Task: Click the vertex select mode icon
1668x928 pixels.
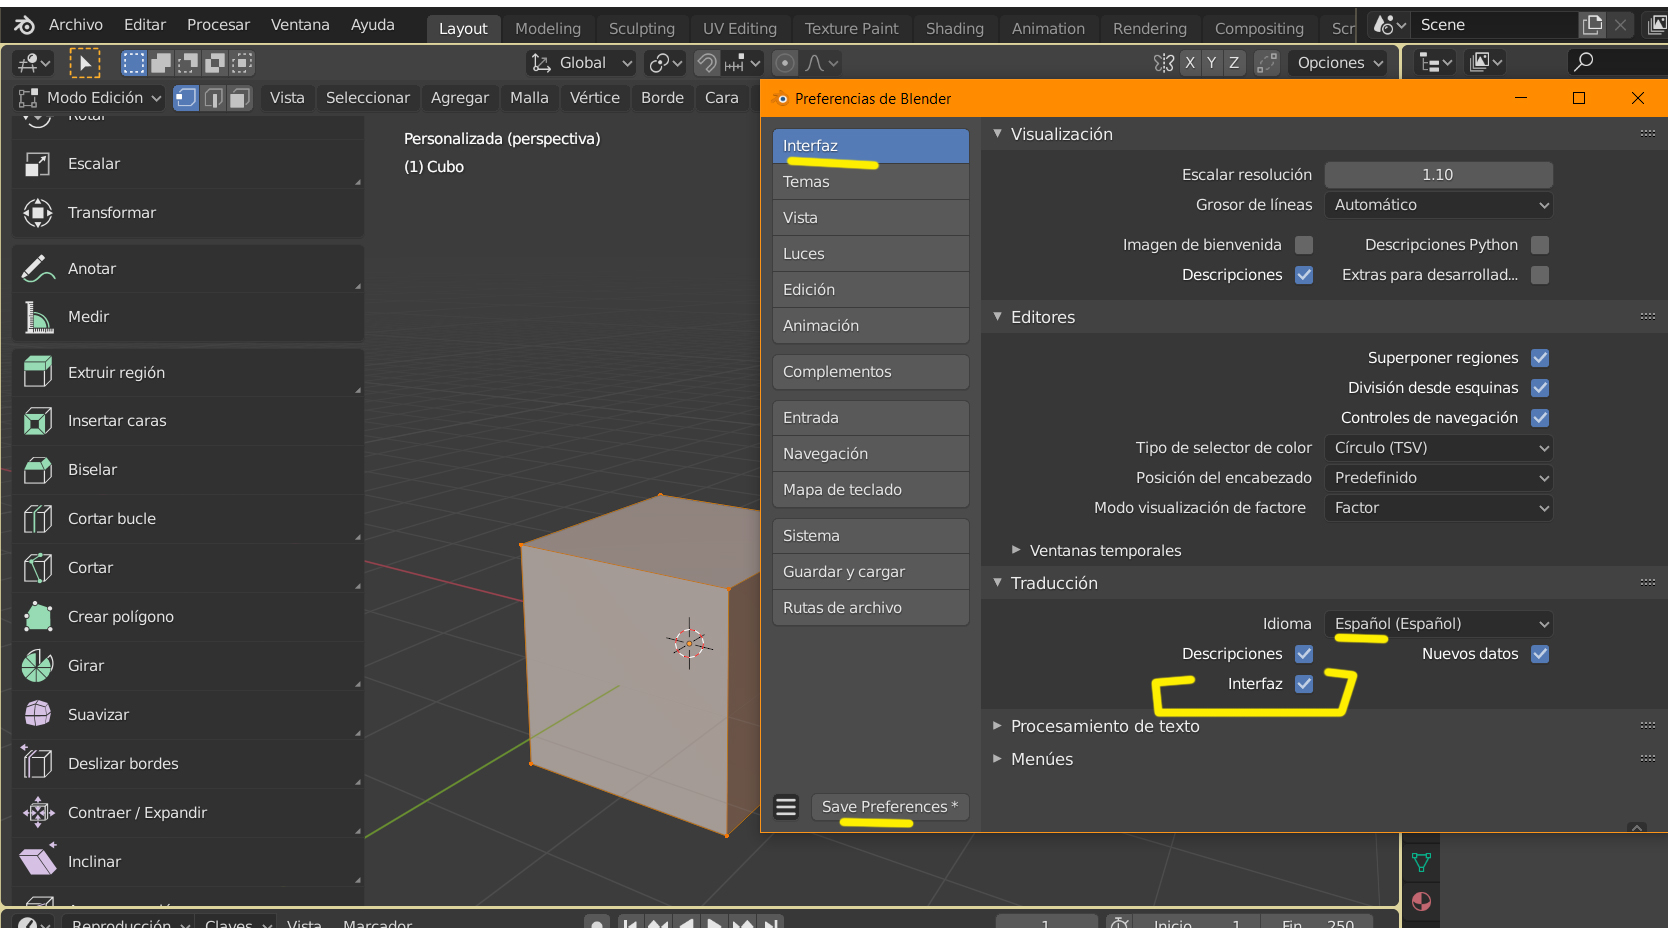Action: [x=186, y=98]
